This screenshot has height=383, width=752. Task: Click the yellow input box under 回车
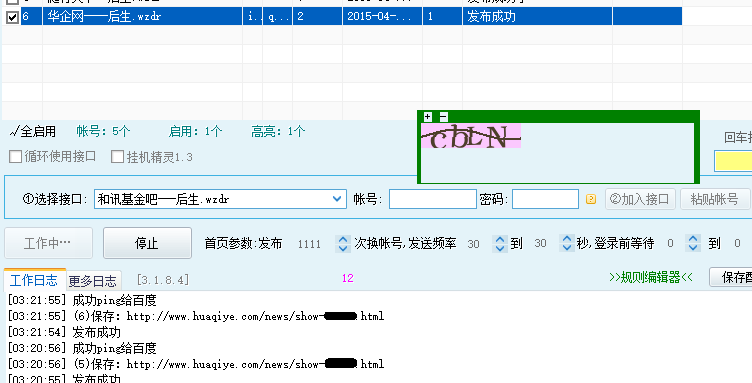733,161
